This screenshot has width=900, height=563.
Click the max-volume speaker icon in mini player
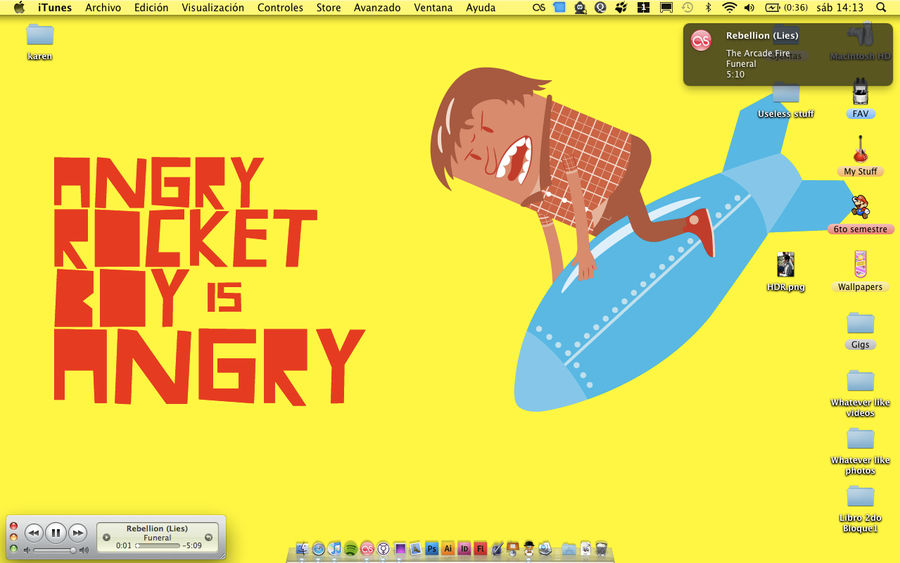click(84, 550)
